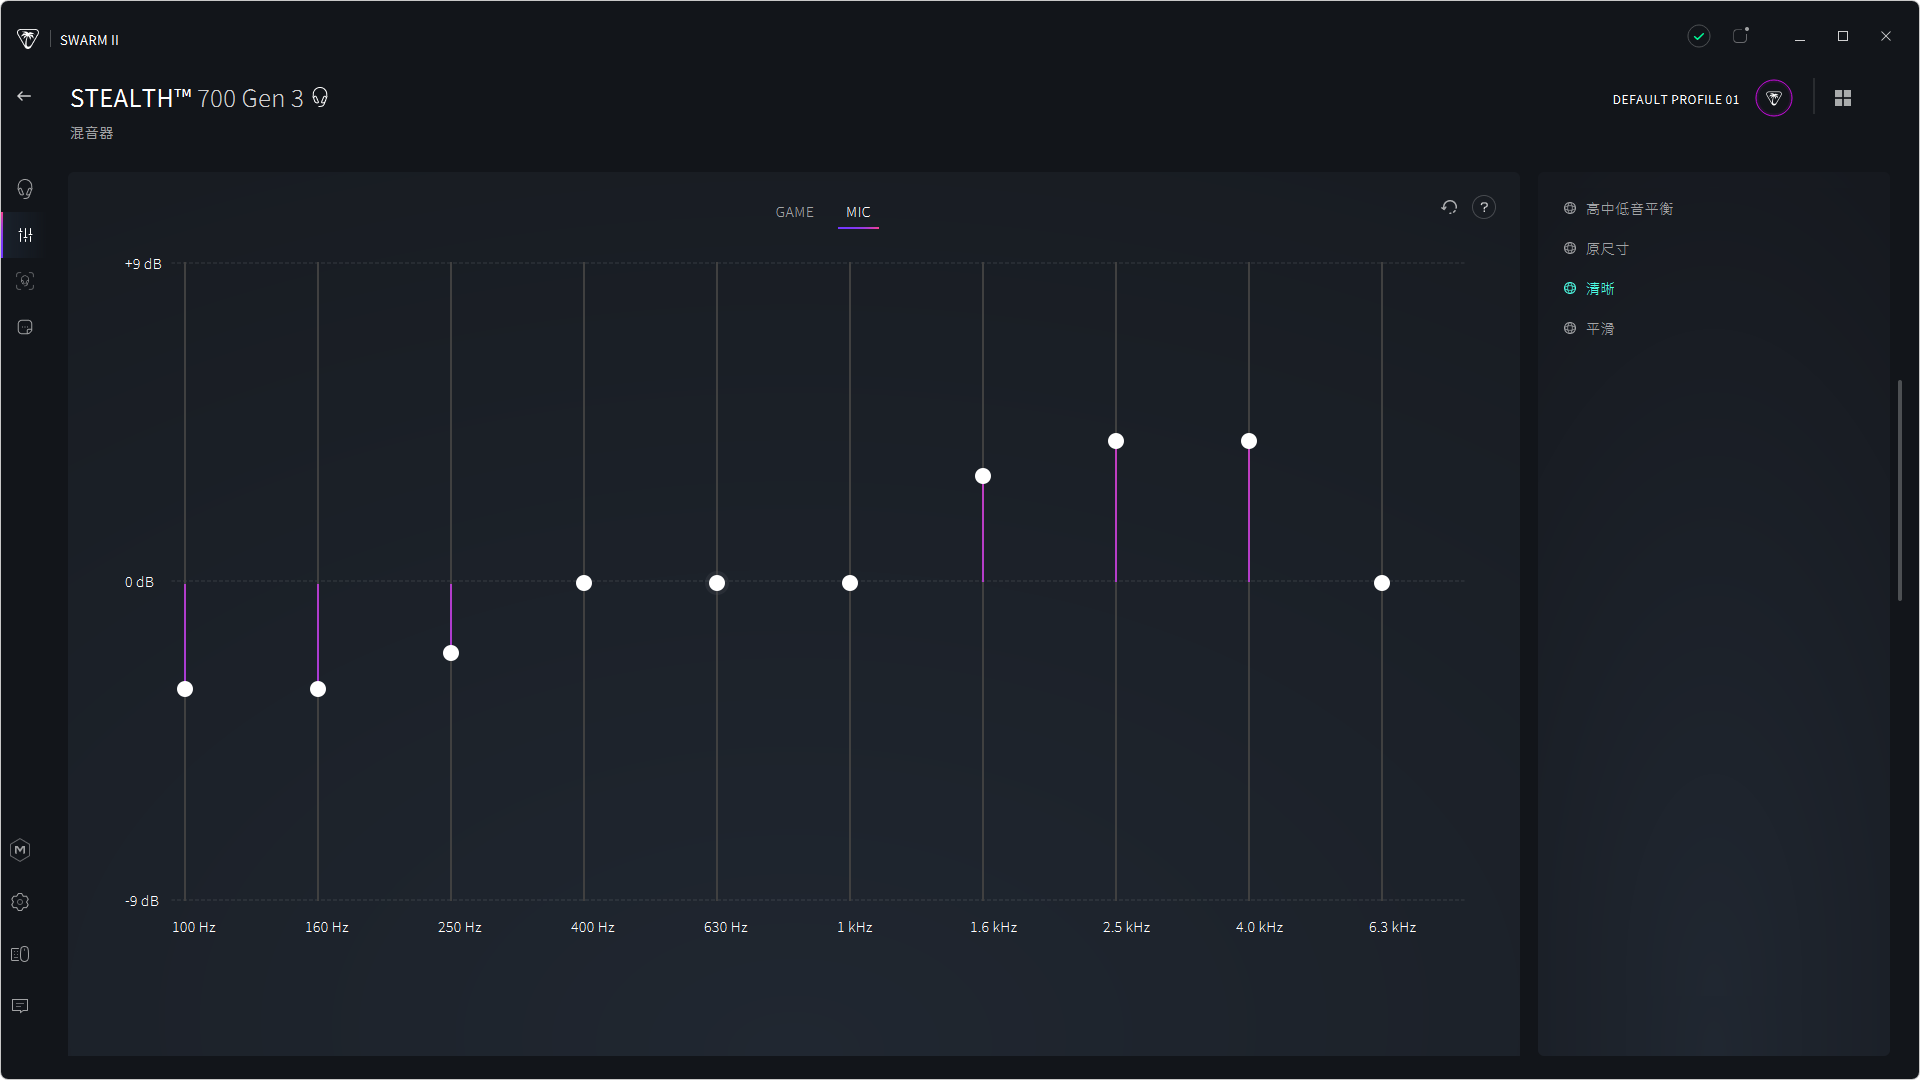The width and height of the screenshot is (1920, 1080).
Task: Click the DEFAULT PROFILE 01 label
Action: tap(1675, 99)
